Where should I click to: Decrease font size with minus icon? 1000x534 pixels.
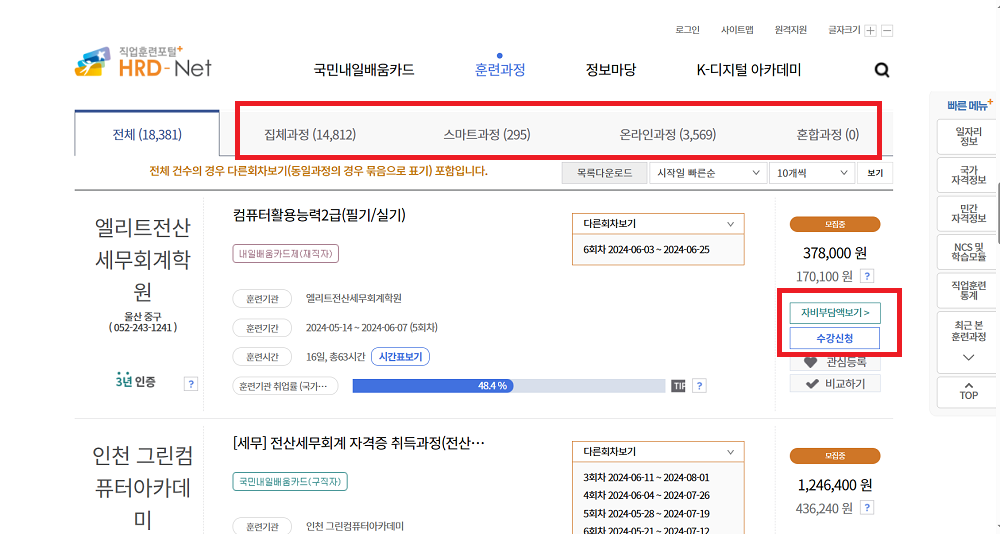[887, 31]
